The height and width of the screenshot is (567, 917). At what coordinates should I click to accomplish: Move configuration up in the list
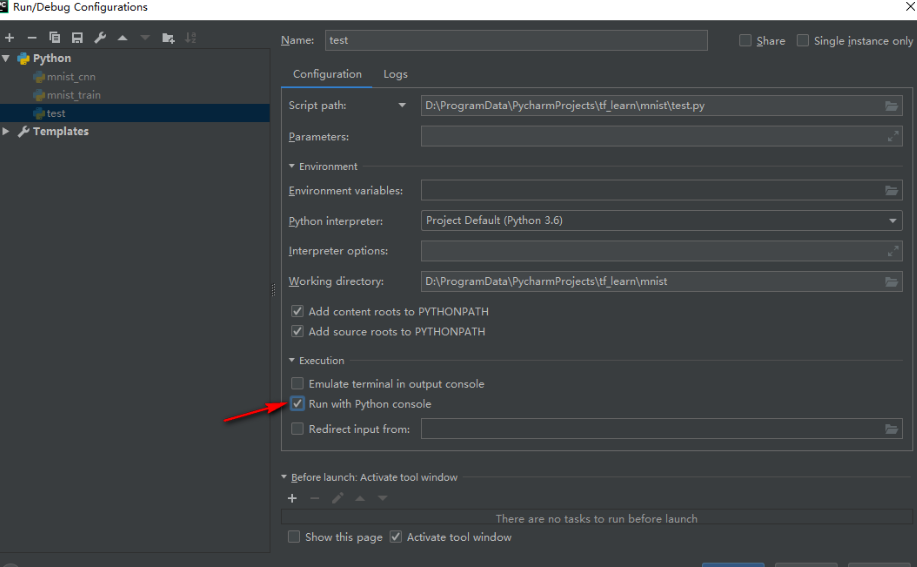point(122,38)
